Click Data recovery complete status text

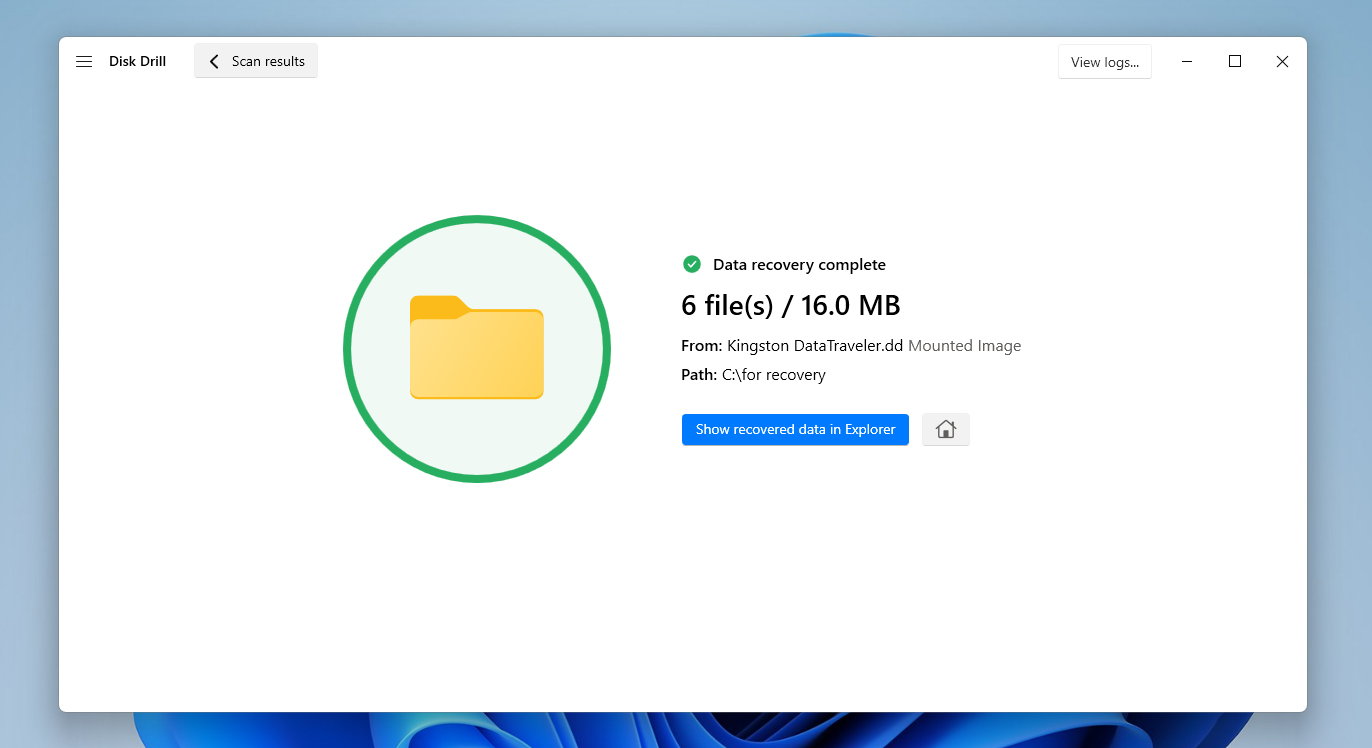pos(799,264)
